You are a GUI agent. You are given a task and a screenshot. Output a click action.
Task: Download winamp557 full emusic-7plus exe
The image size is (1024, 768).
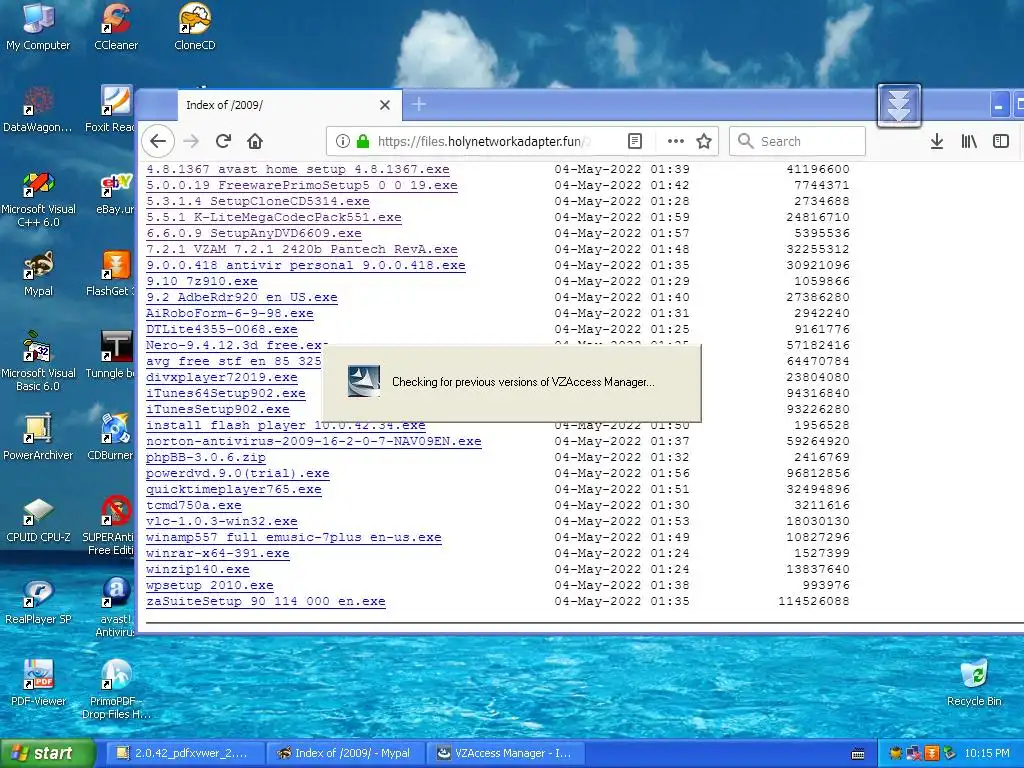click(x=294, y=537)
